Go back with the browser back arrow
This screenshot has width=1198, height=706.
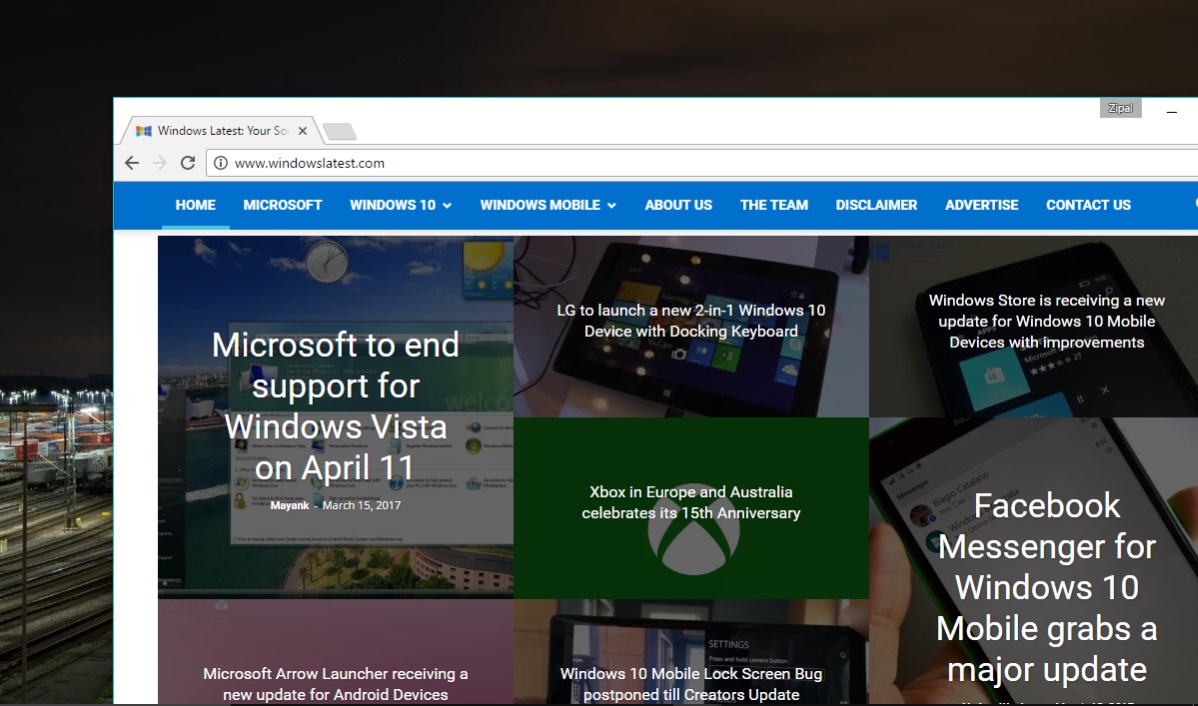(131, 163)
